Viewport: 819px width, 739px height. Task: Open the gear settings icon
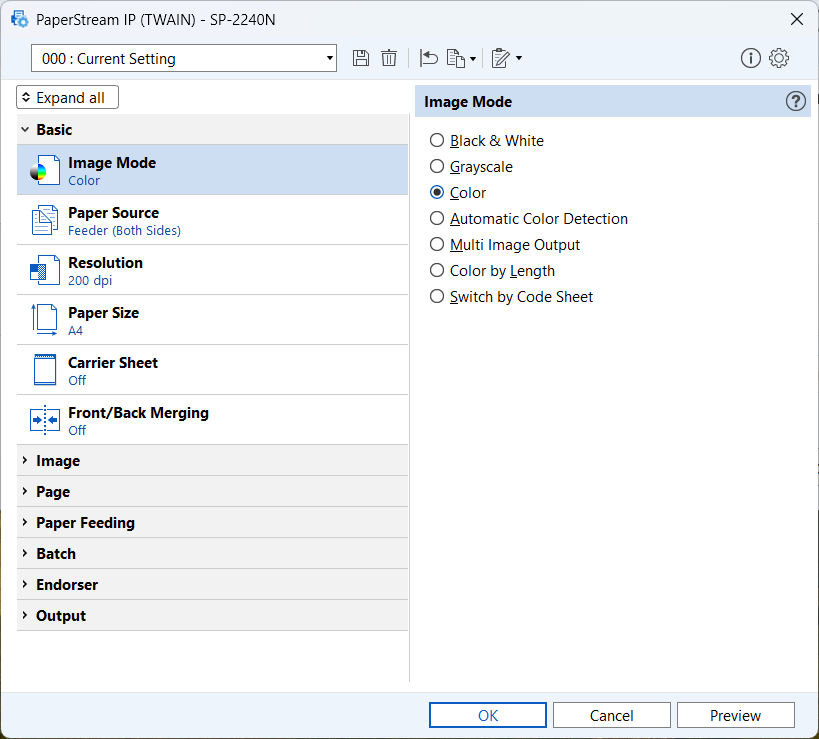[779, 58]
